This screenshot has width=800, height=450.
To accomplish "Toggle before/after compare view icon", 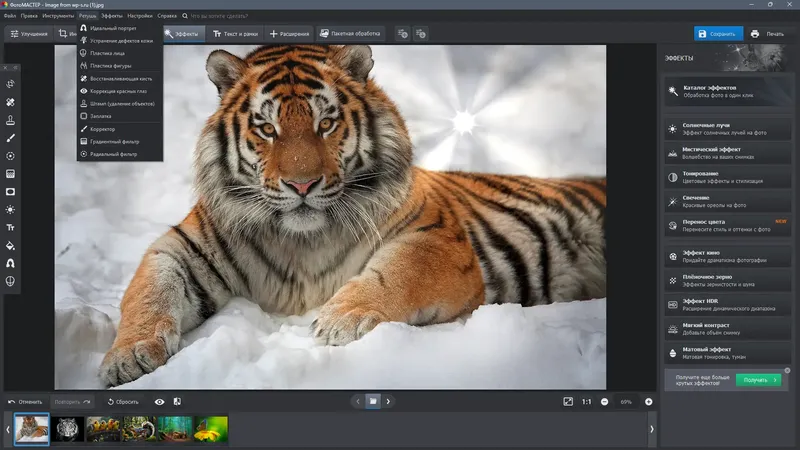I will tap(177, 401).
